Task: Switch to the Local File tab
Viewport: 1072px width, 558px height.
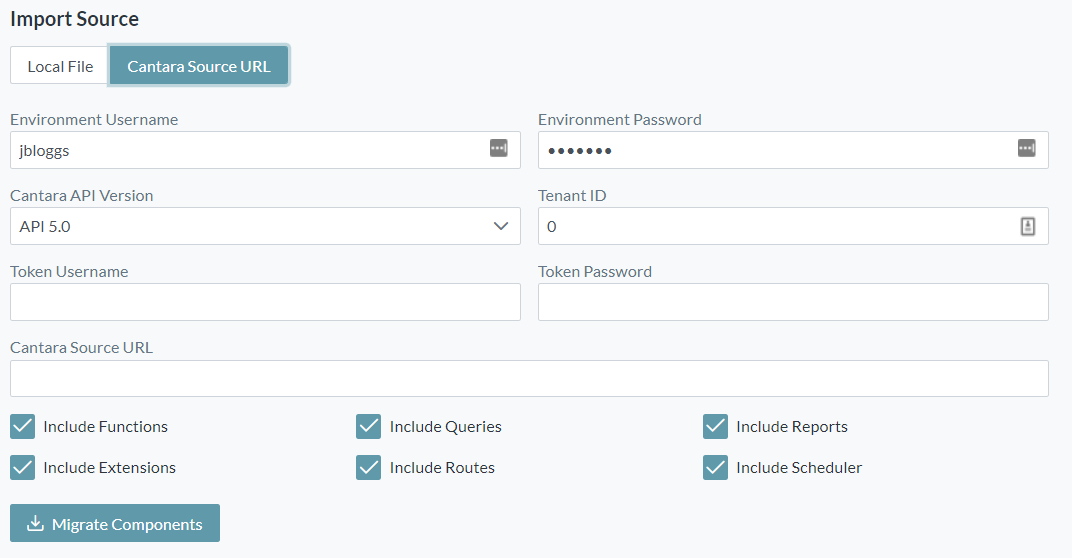Action: [x=60, y=66]
